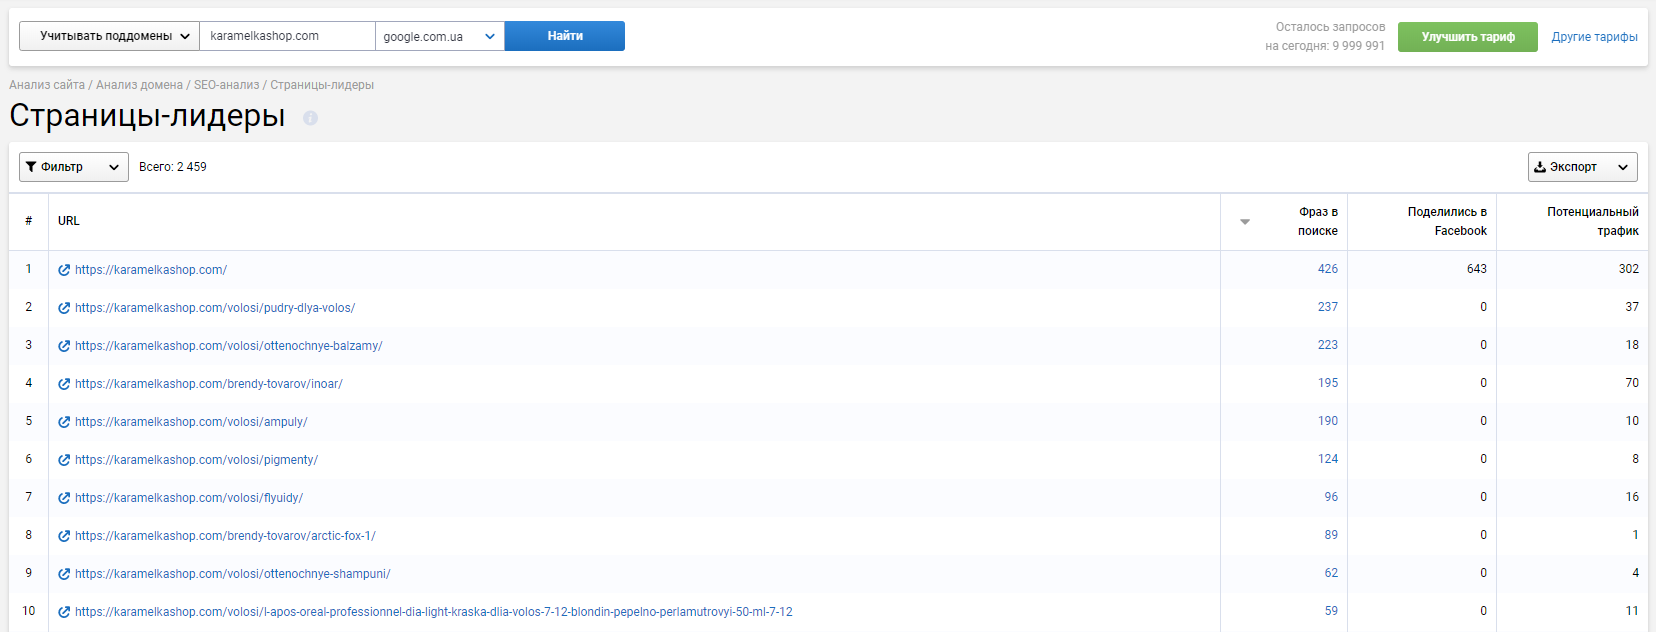Go to Анализ сайта breadcrumb
The image size is (1656, 632).
click(47, 85)
